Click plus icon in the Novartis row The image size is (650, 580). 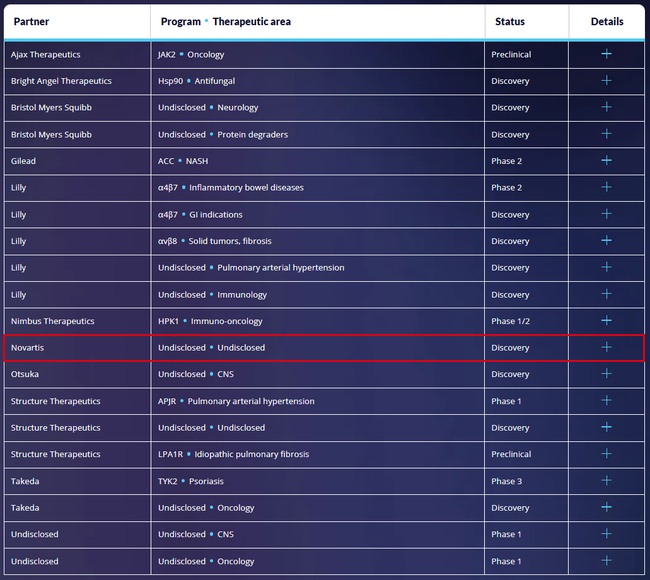[x=606, y=347]
